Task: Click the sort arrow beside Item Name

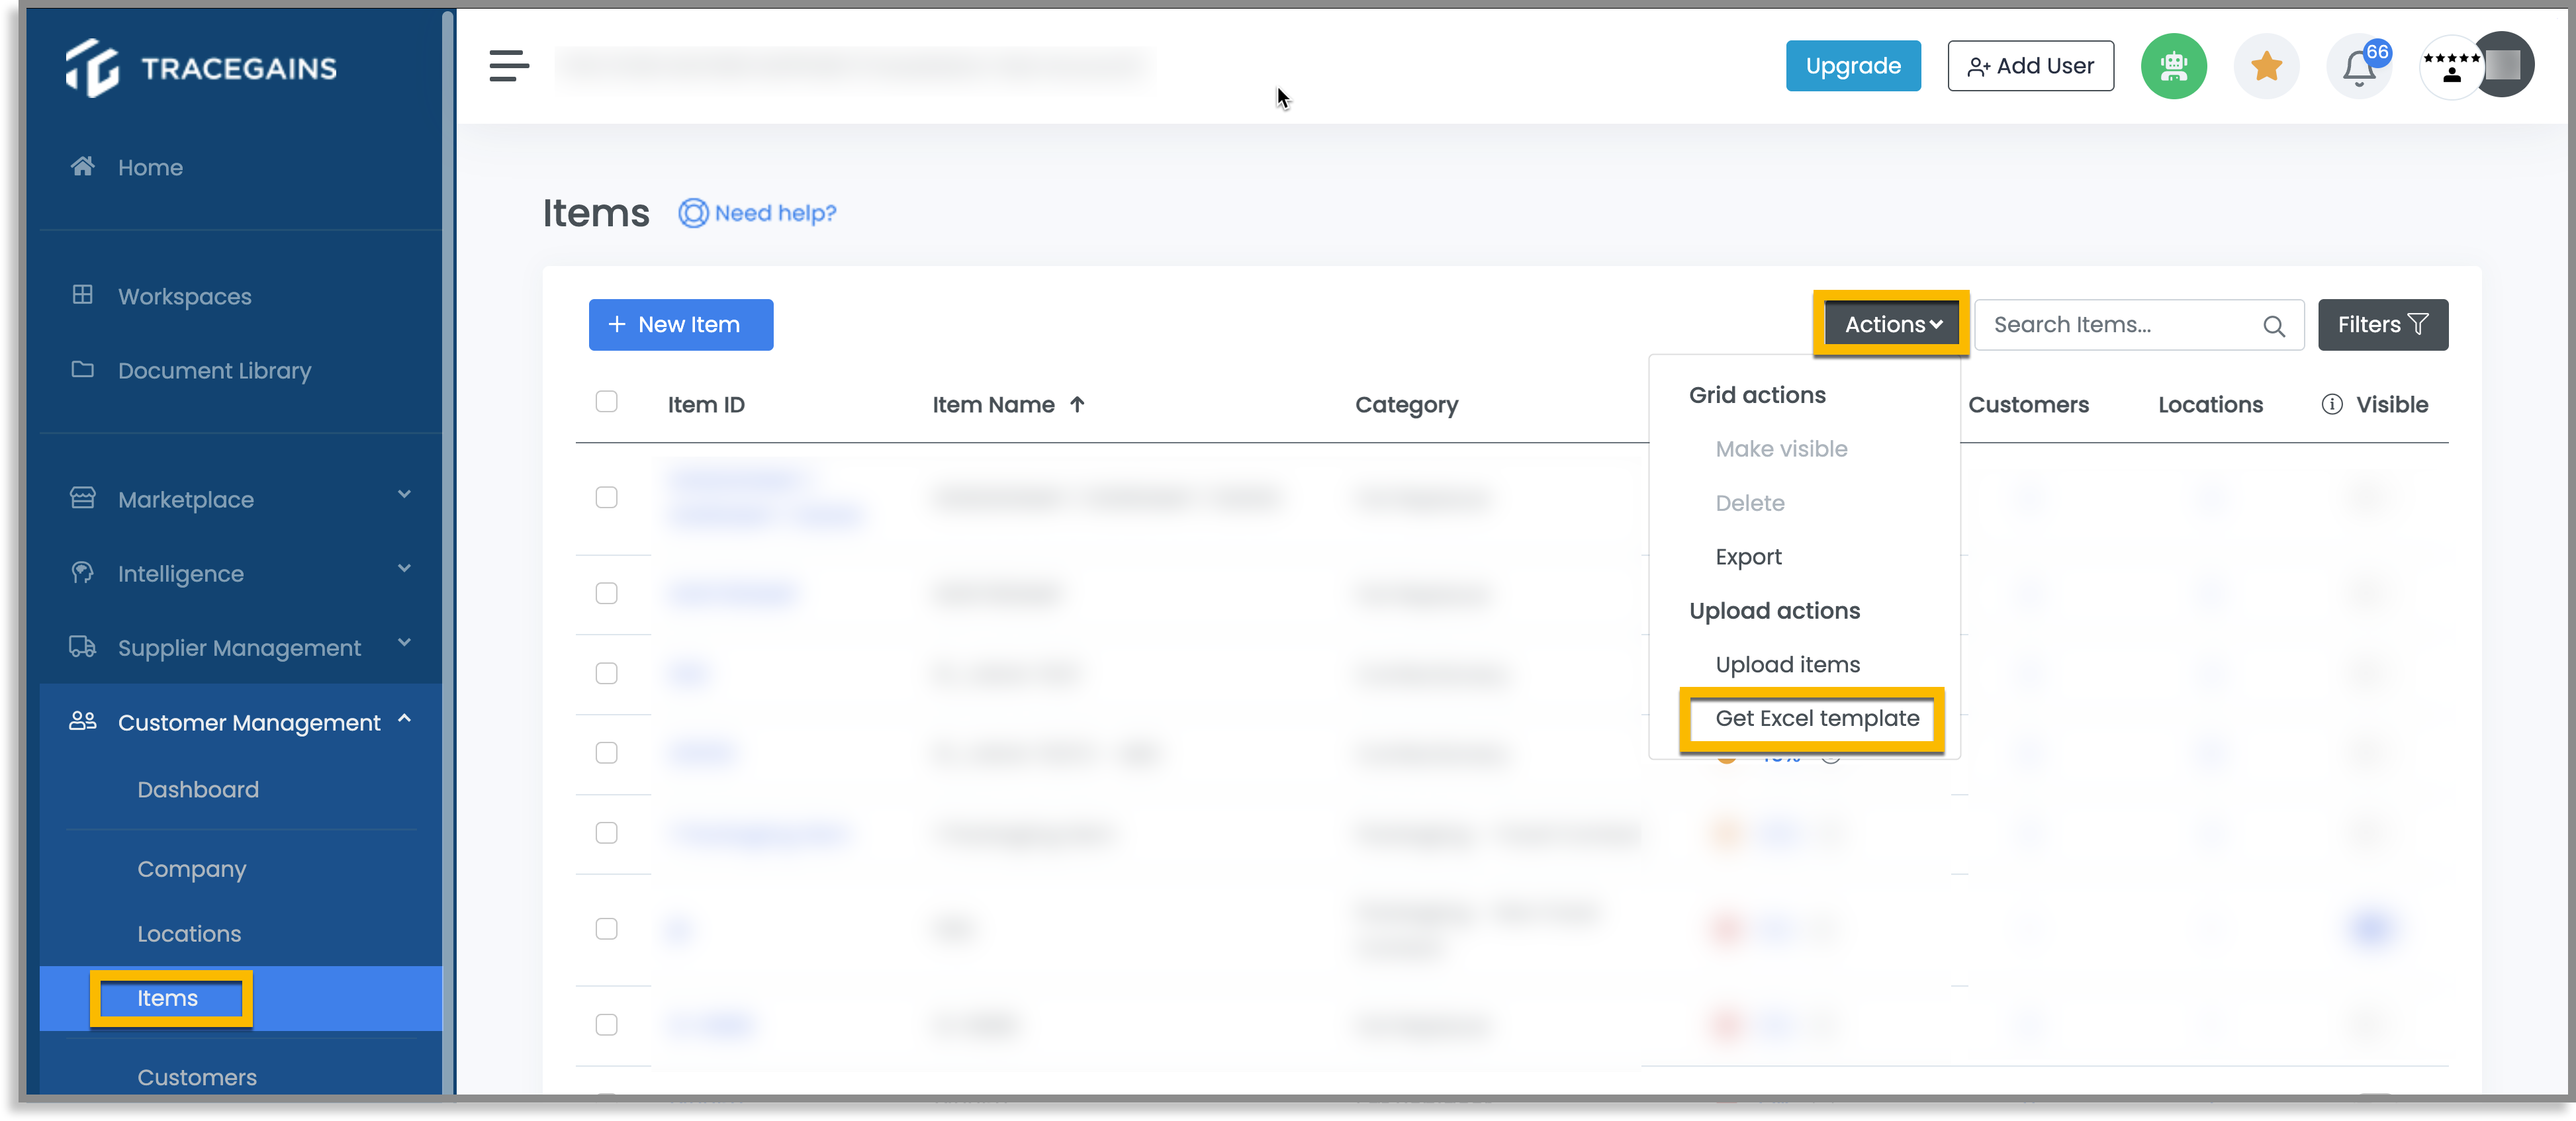Action: pos(1076,404)
